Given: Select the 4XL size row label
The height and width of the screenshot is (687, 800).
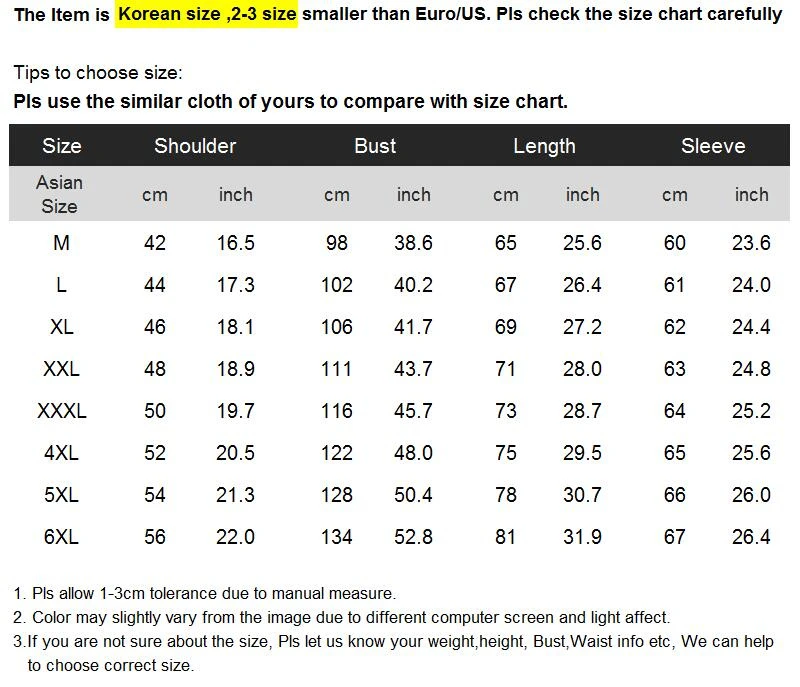Looking at the screenshot, I should click(61, 453).
